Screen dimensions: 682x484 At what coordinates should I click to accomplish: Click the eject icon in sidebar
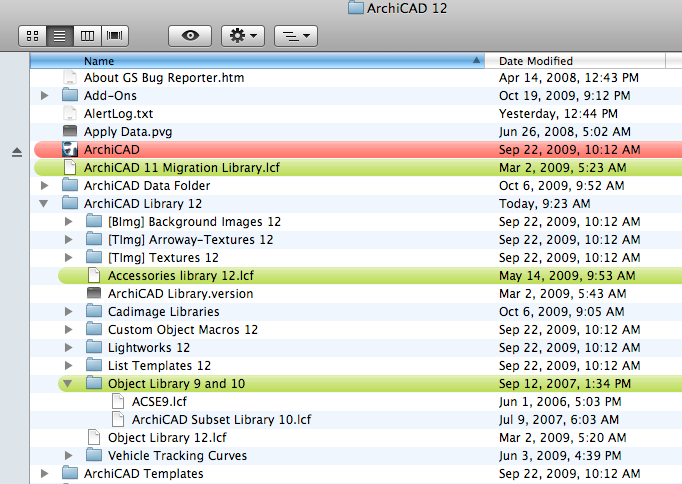pos(17,152)
